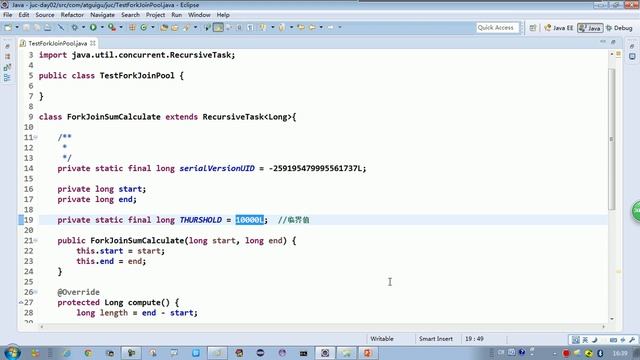The width and height of the screenshot is (640, 360).
Task: Close the TestForkJoinPool.java tab
Action: tap(93, 43)
